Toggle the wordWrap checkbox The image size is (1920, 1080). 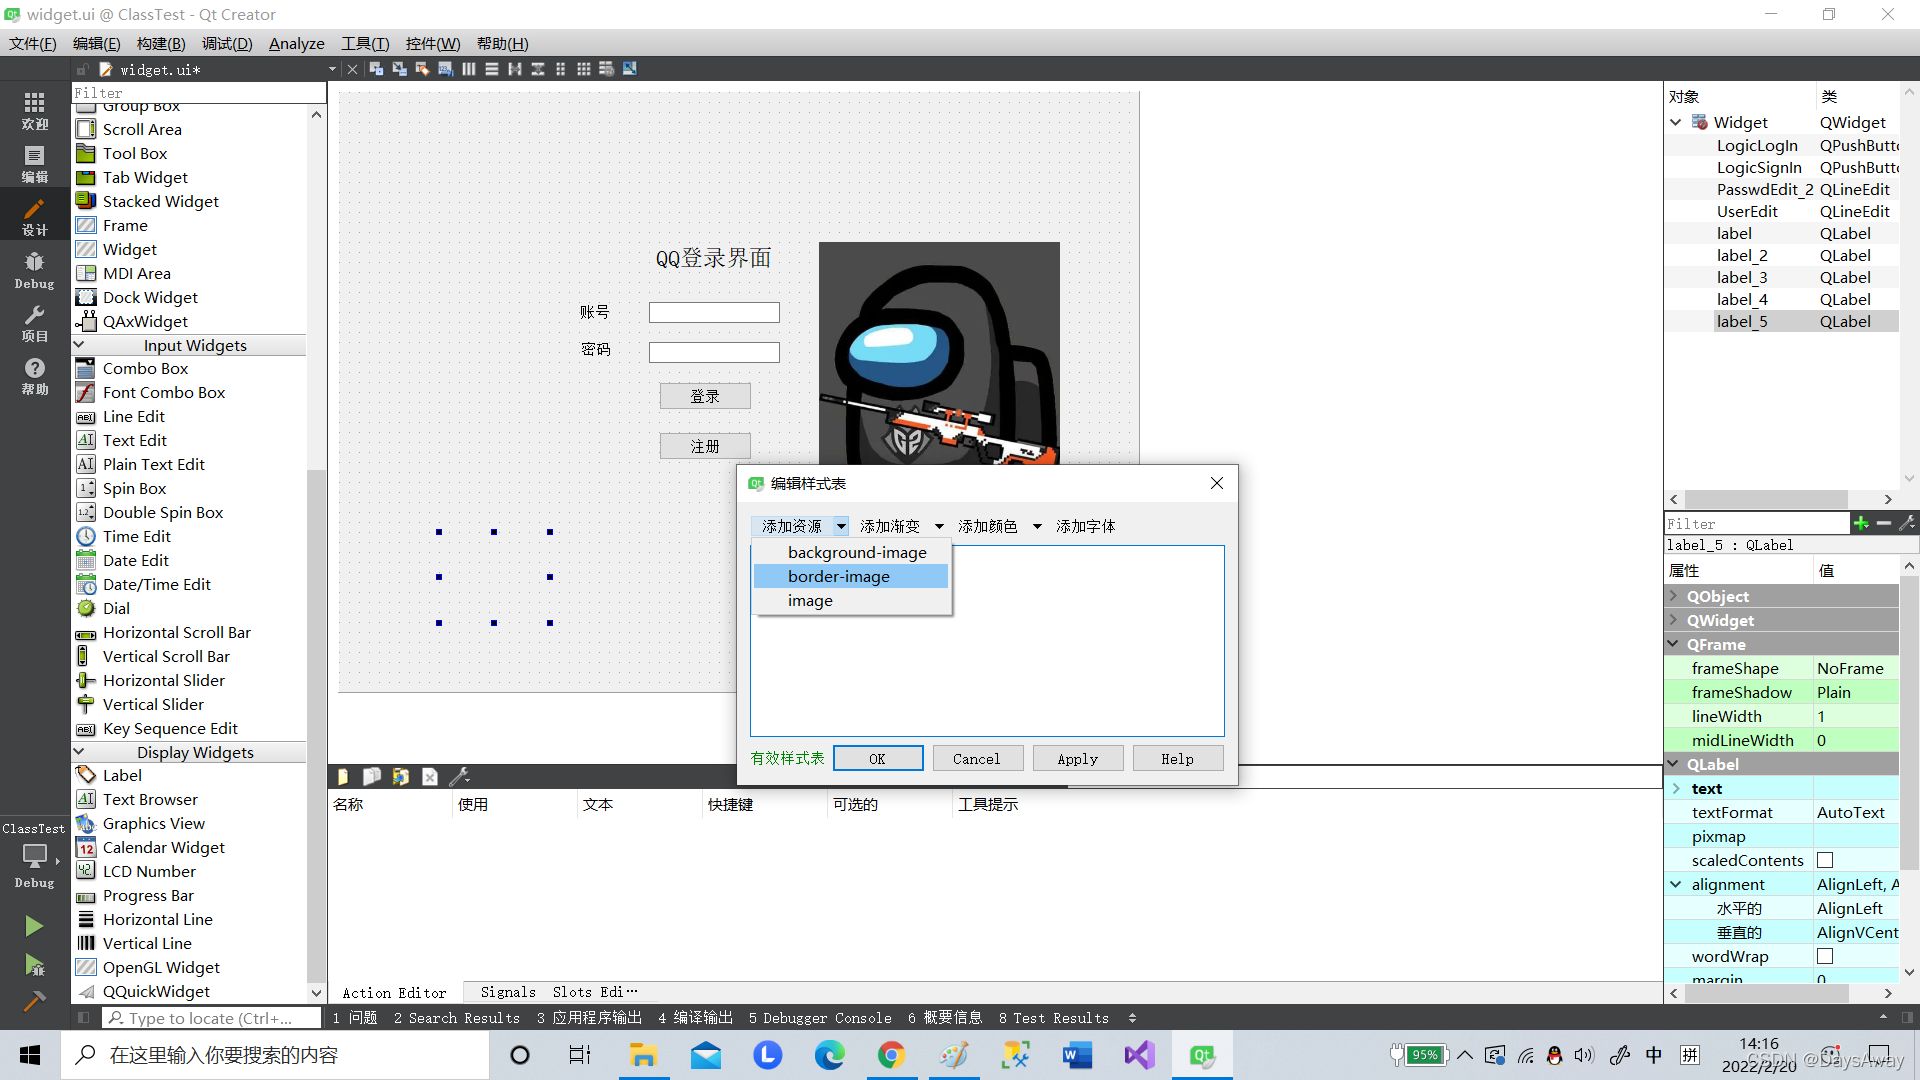[x=1825, y=956]
